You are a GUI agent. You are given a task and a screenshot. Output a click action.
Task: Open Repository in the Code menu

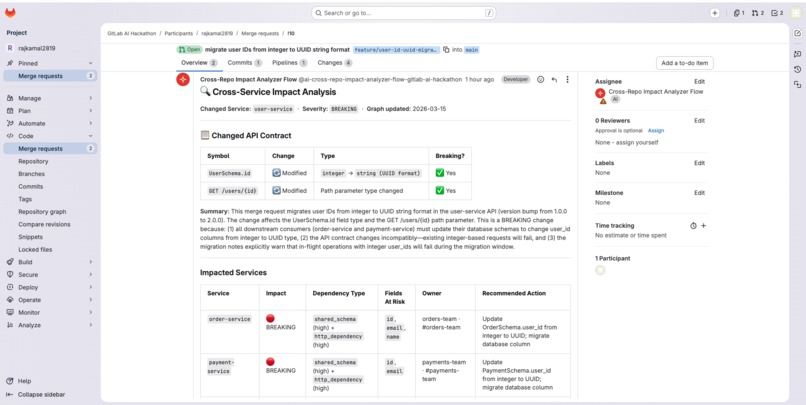point(50,161)
